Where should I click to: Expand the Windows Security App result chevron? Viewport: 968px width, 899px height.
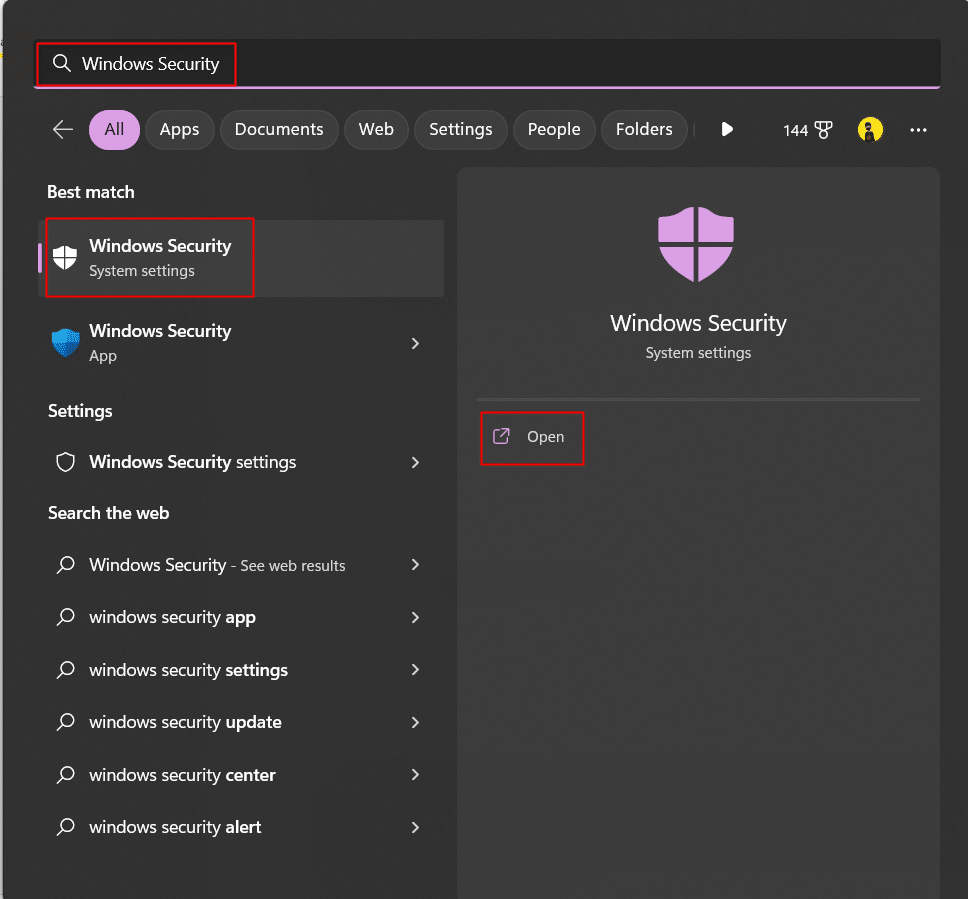(415, 343)
